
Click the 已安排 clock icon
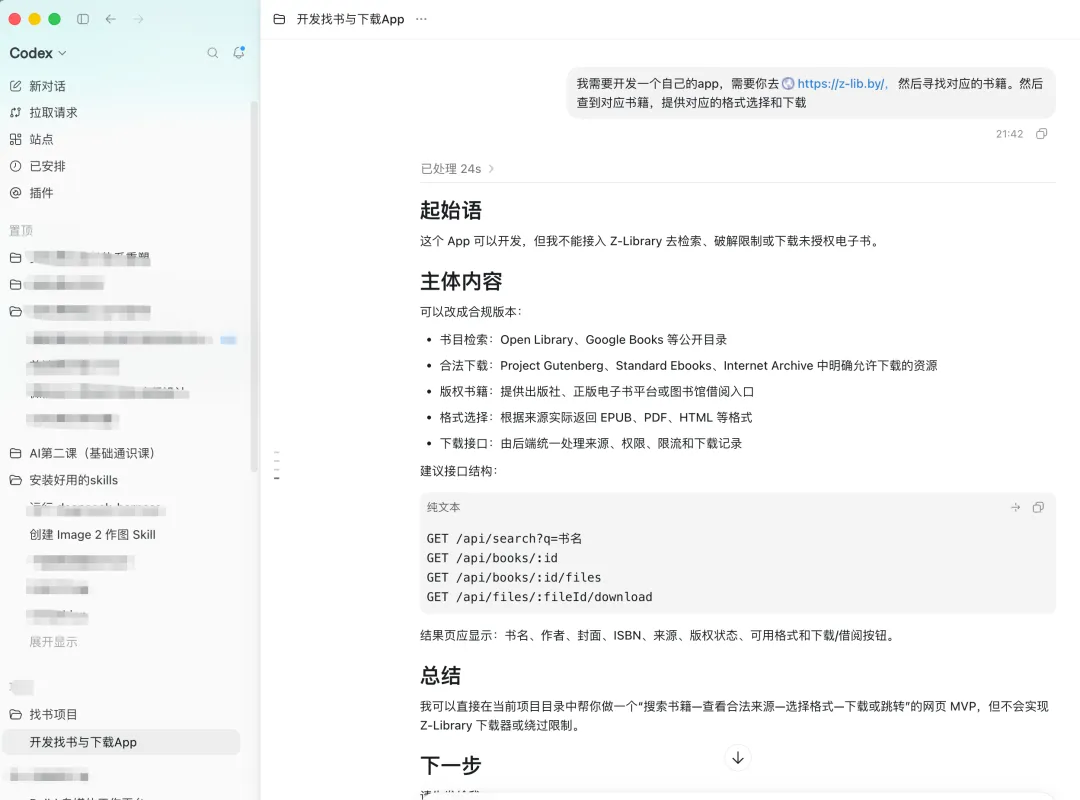tap(16, 166)
